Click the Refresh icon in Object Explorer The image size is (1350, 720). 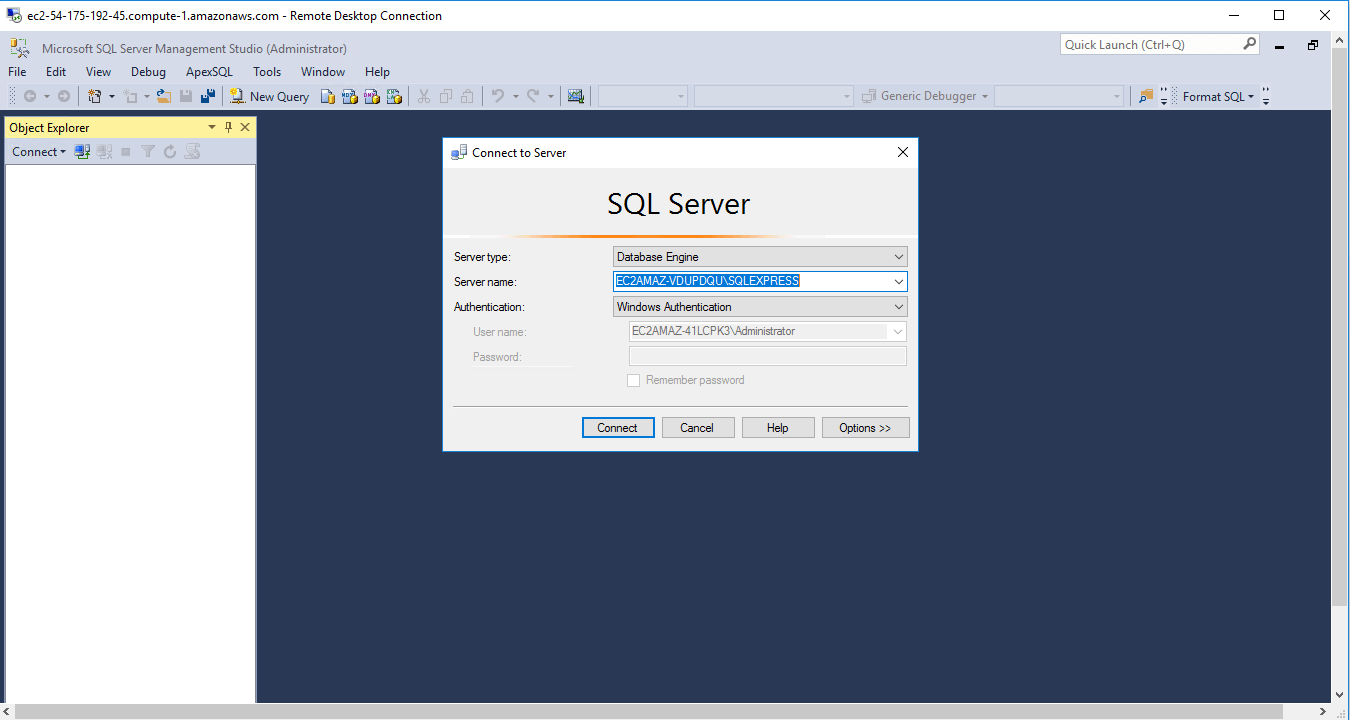(x=169, y=151)
